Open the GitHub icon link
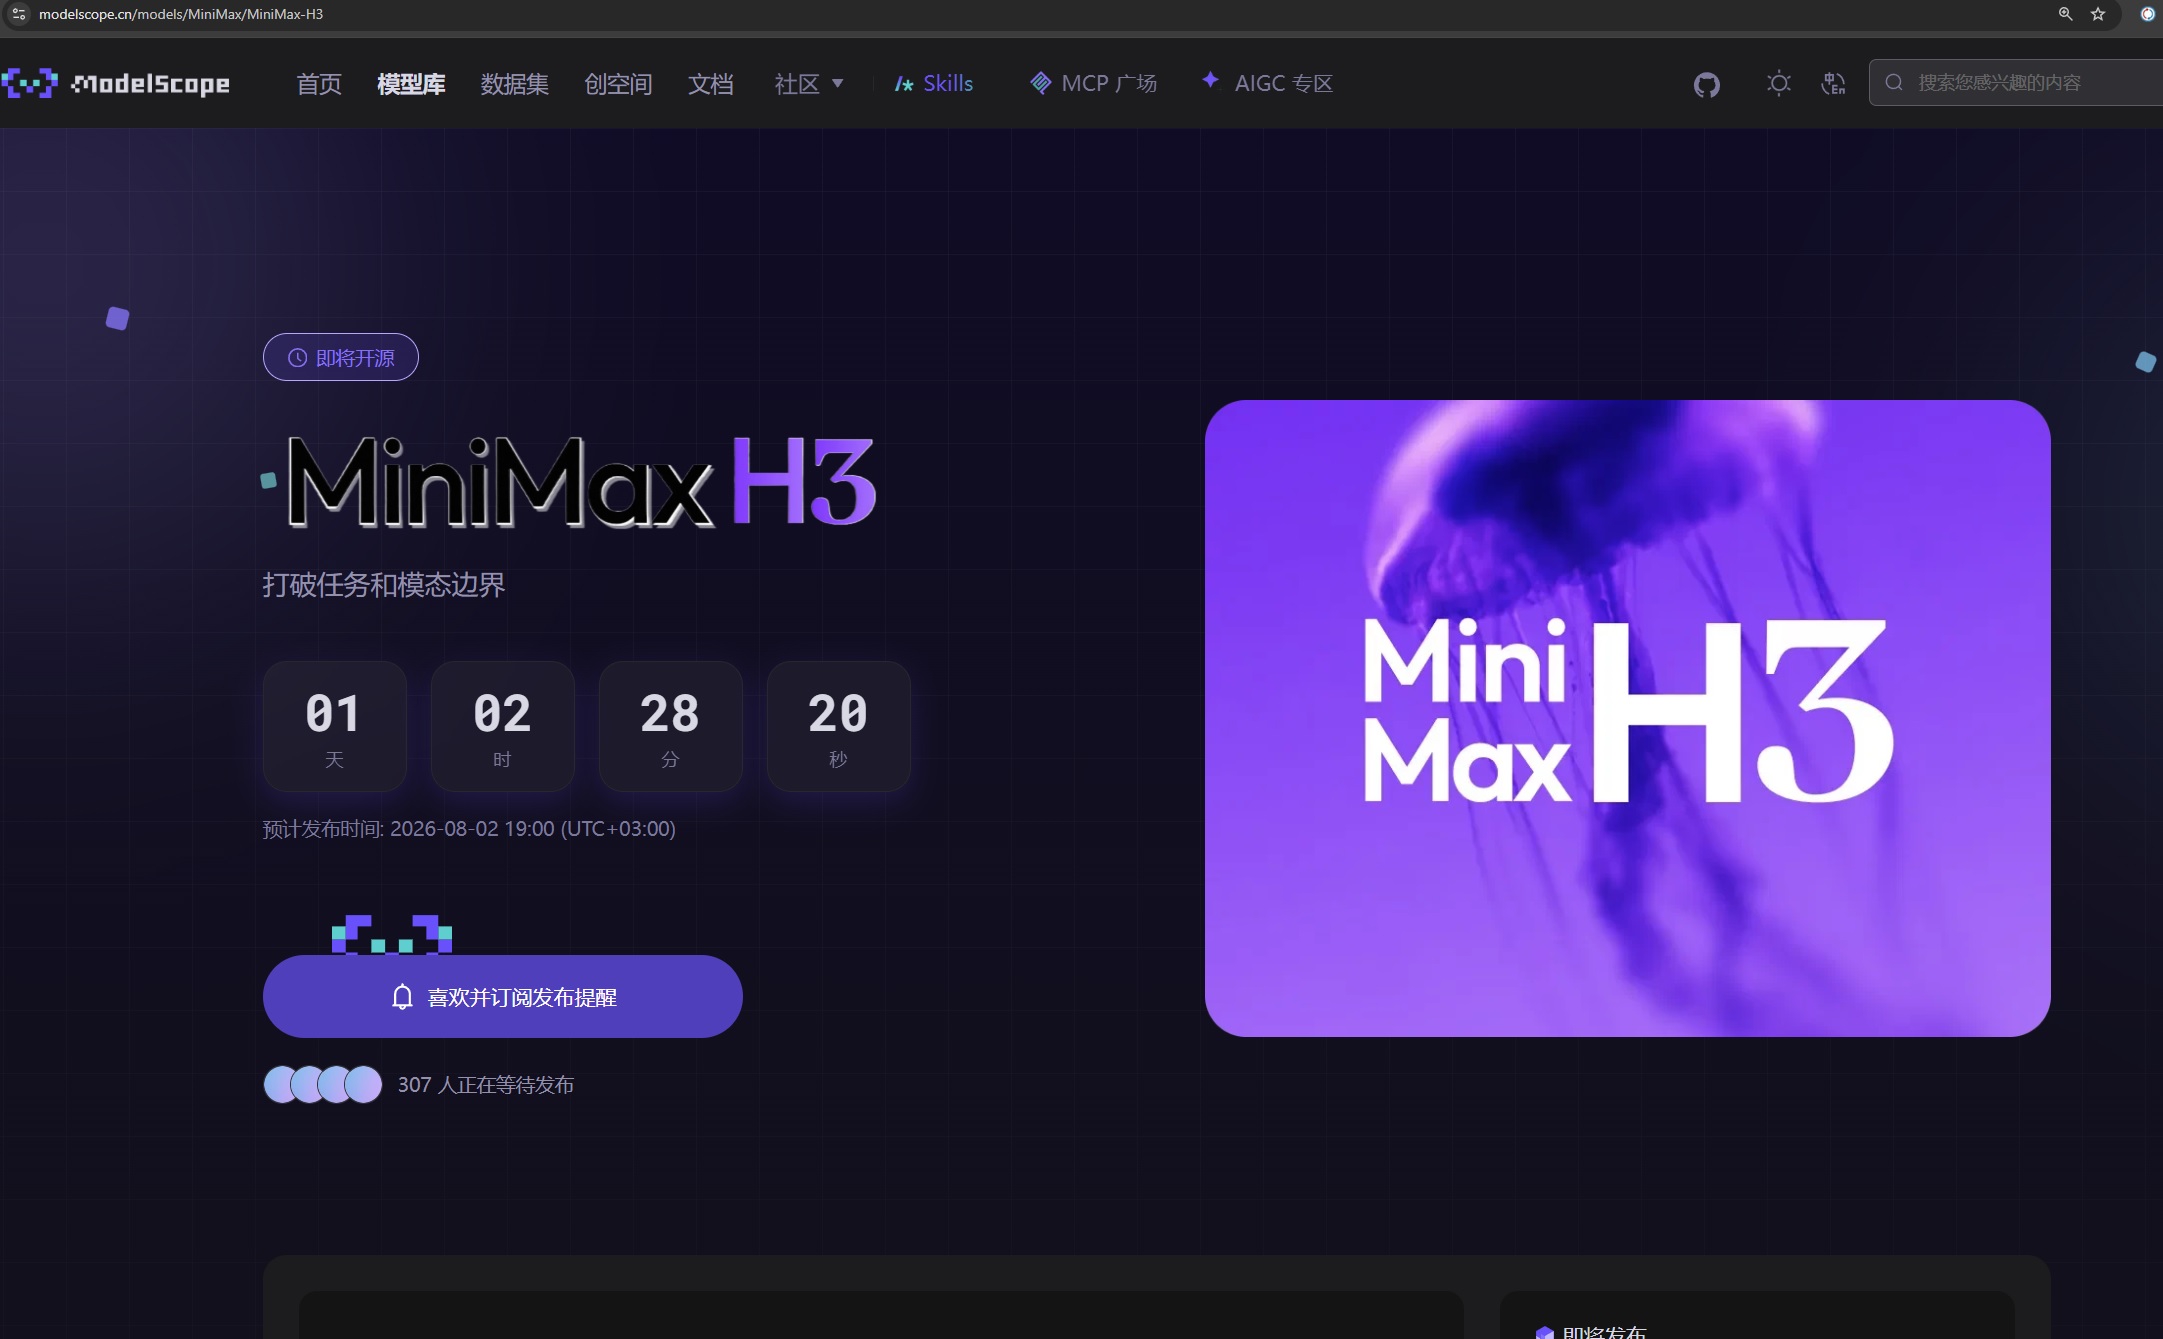The height and width of the screenshot is (1339, 2163). [x=1707, y=84]
